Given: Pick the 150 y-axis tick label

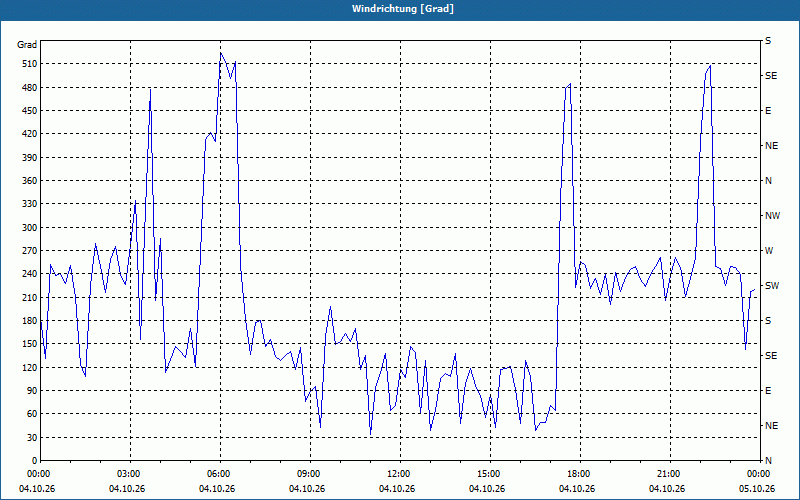Looking at the screenshot, I should point(29,344).
